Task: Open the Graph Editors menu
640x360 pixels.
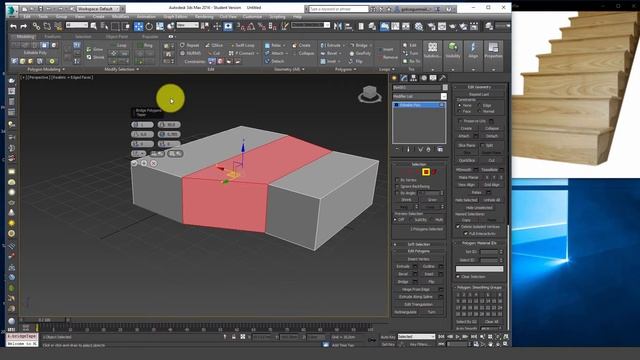Action: (176, 17)
